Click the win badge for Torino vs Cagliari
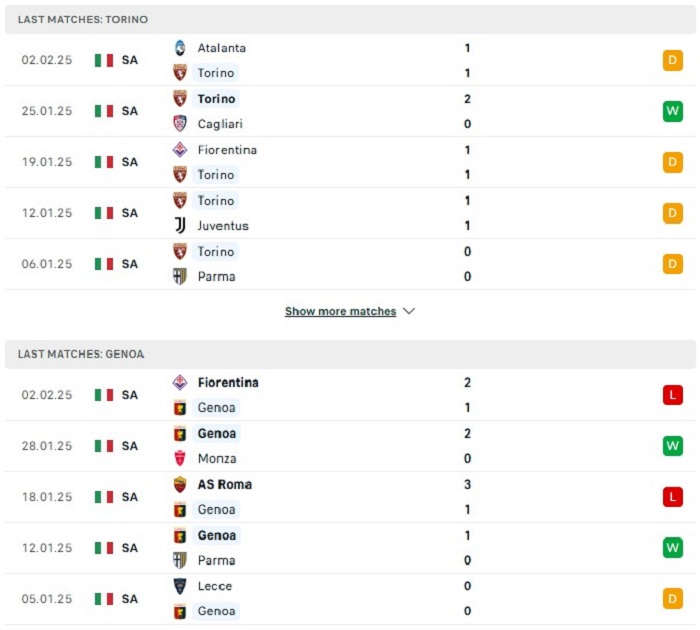The height and width of the screenshot is (630, 700). pos(672,111)
